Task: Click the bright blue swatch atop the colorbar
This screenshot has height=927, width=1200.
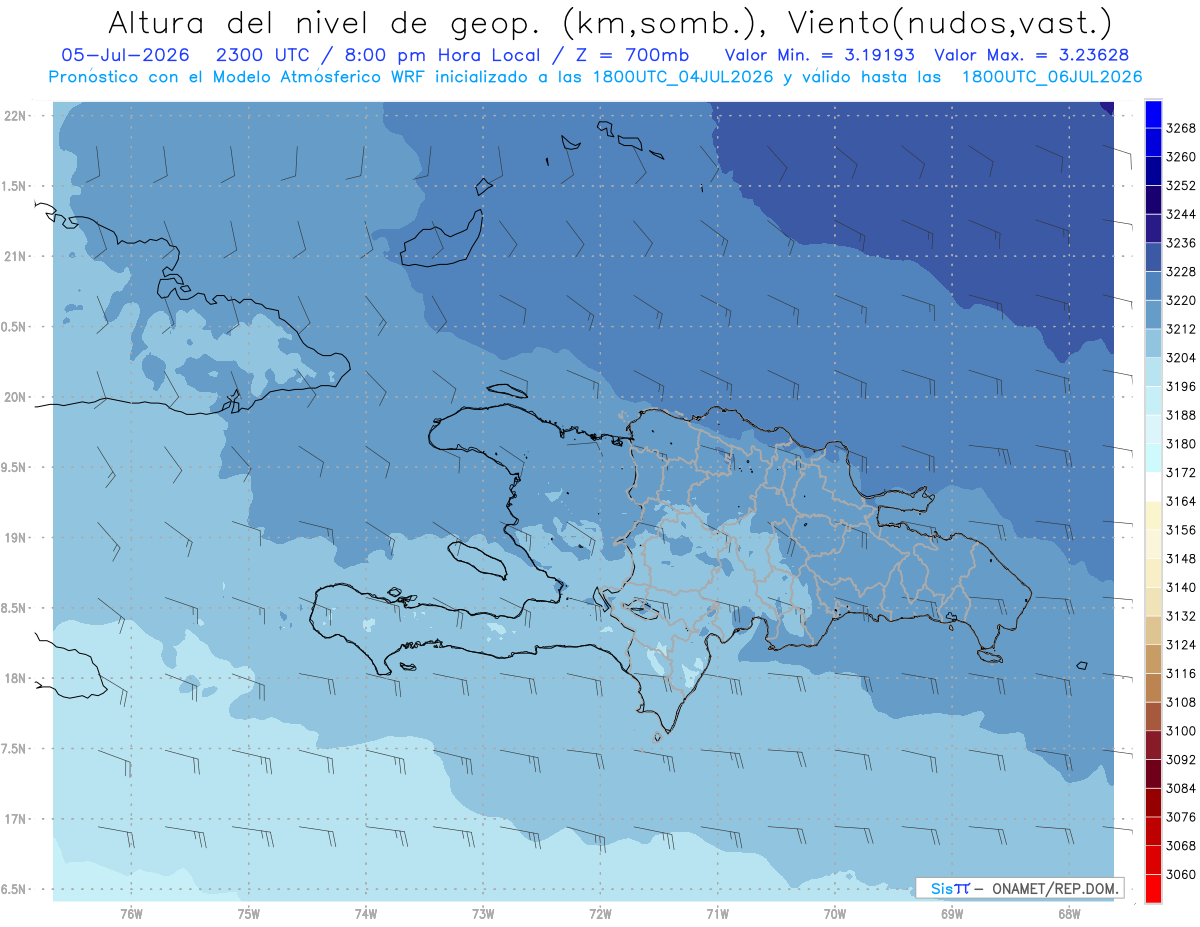Action: coord(1153,113)
